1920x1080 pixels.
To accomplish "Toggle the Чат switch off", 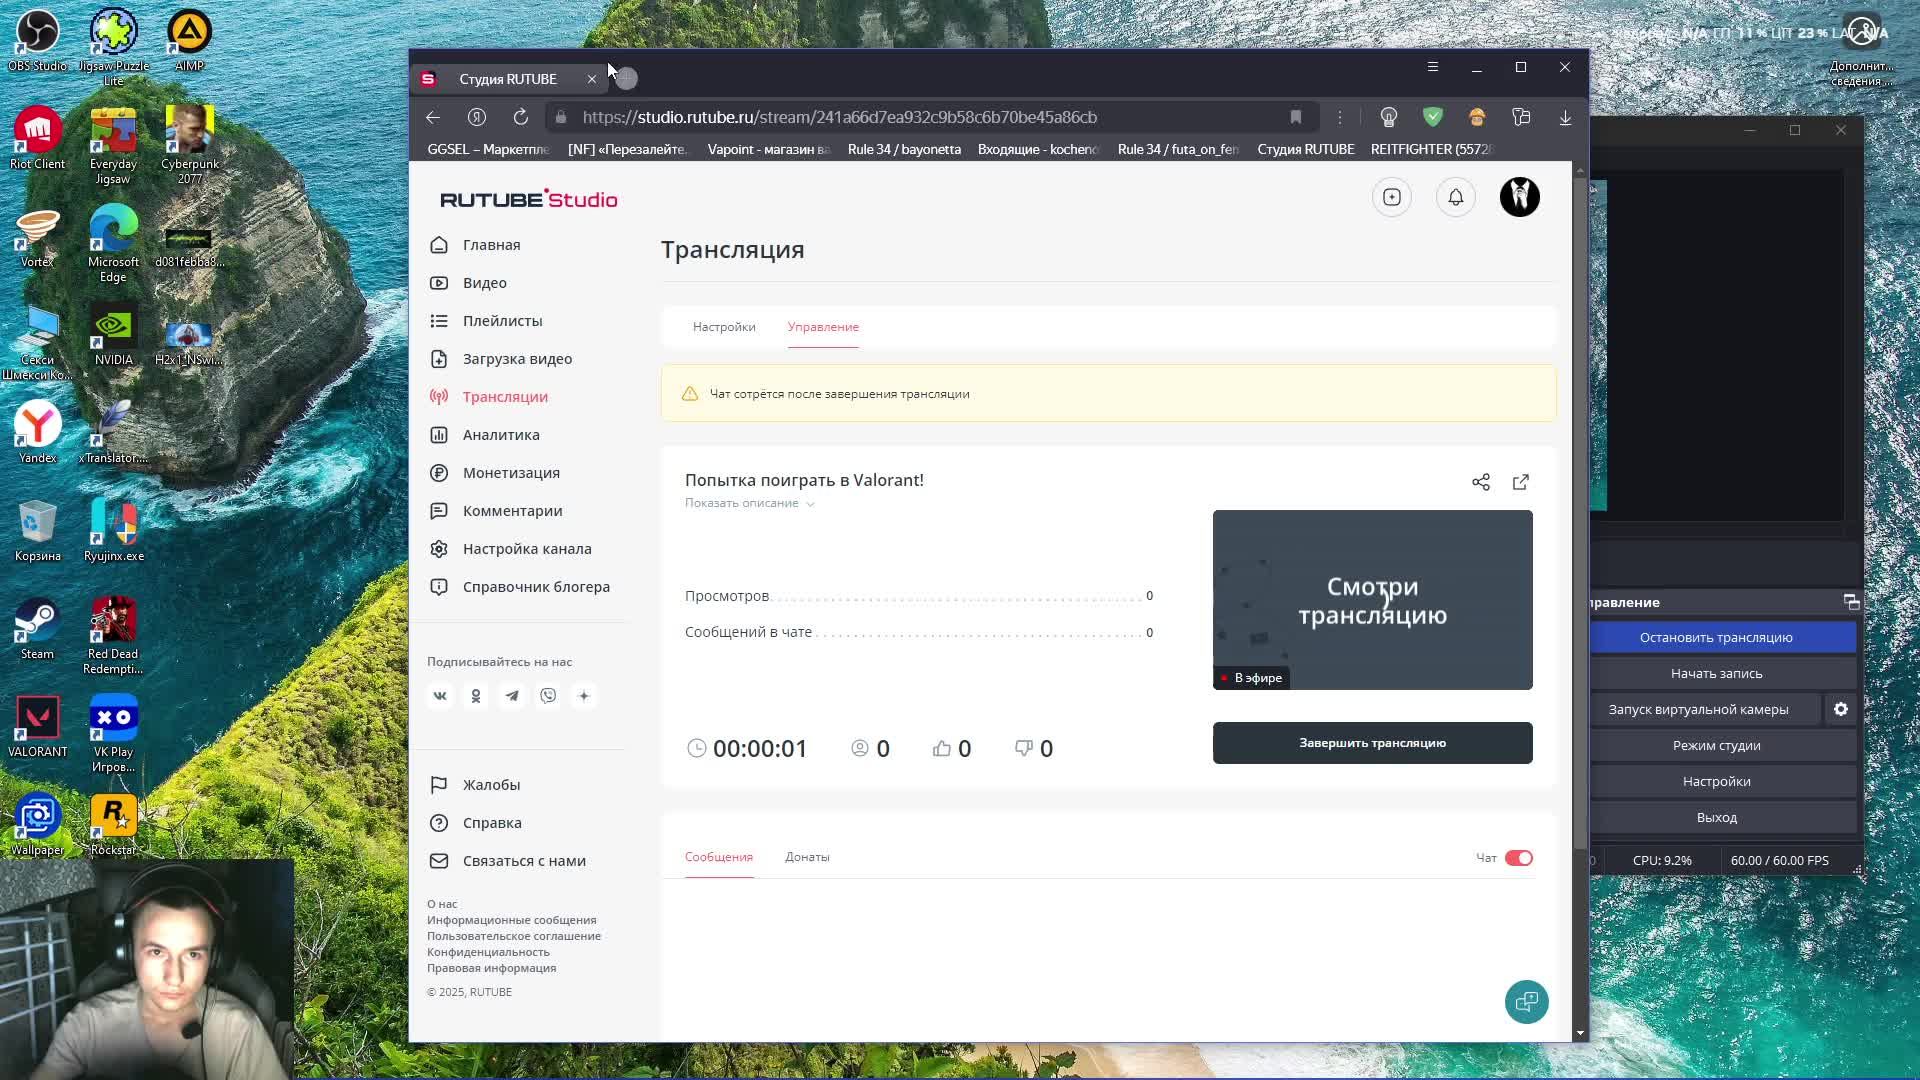I will (x=1518, y=858).
